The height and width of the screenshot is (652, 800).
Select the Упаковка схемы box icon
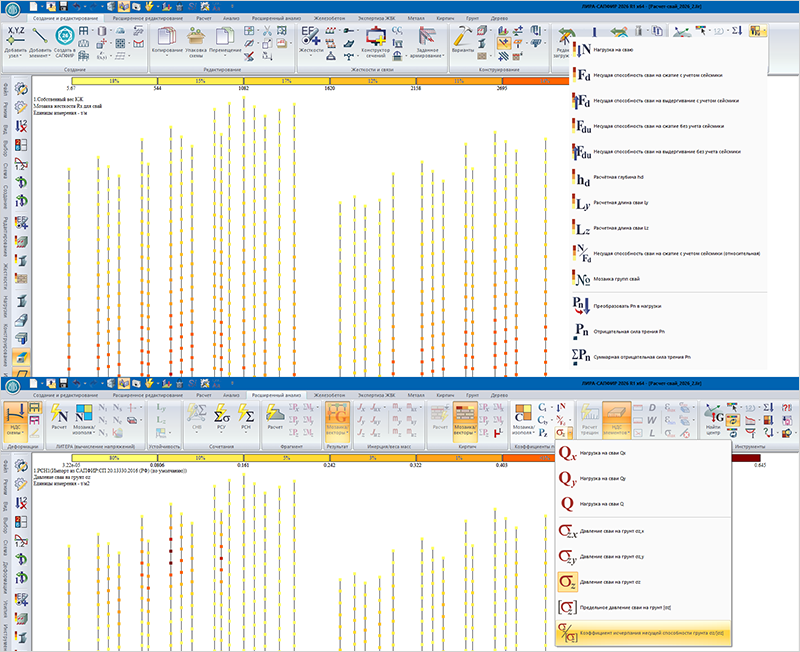coord(196,36)
